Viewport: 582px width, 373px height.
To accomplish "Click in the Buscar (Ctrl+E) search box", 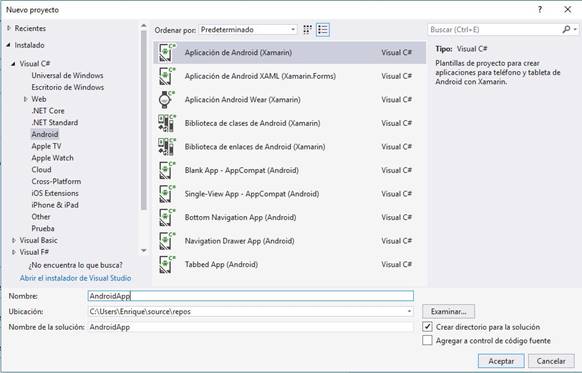I will tap(494, 29).
